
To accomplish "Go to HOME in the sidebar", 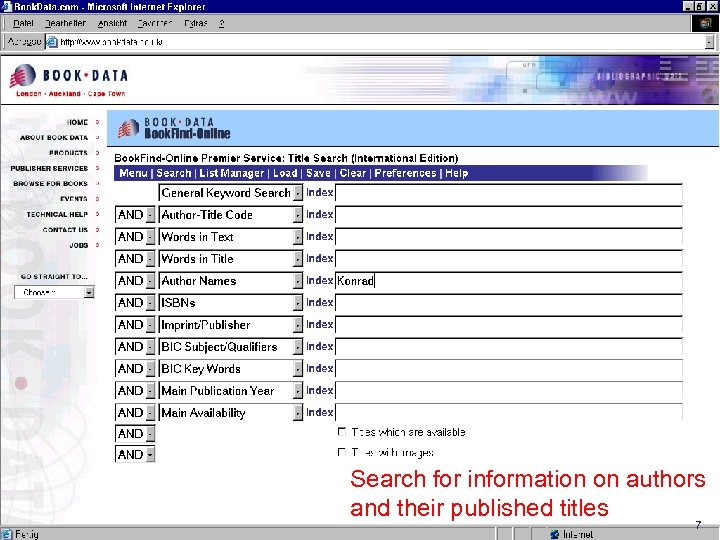I will click(x=77, y=122).
